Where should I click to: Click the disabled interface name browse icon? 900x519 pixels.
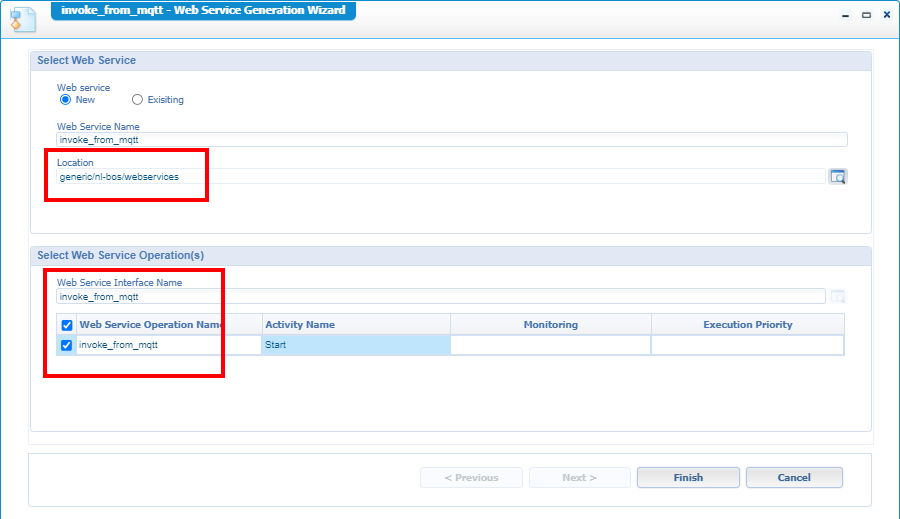coord(838,297)
